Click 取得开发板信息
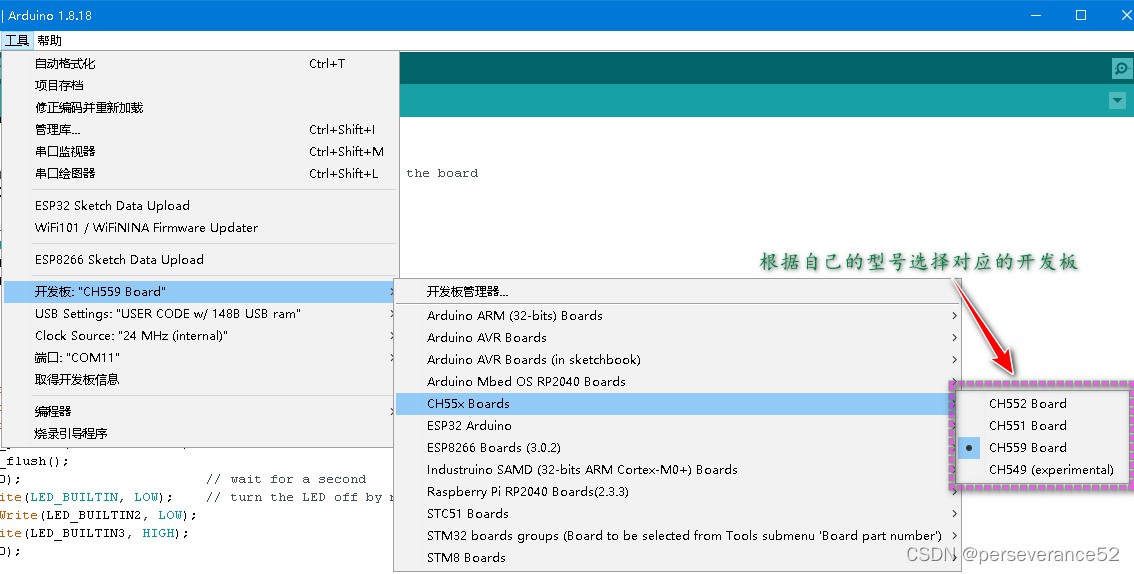 tap(200, 380)
